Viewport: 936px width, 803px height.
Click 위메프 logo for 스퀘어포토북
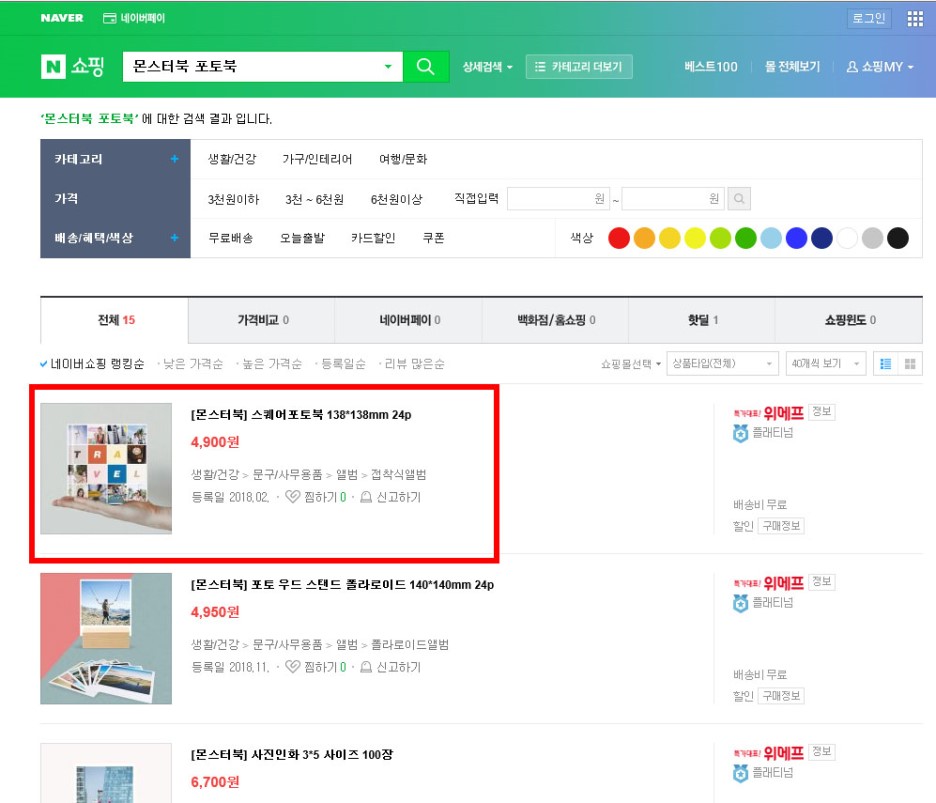click(768, 413)
